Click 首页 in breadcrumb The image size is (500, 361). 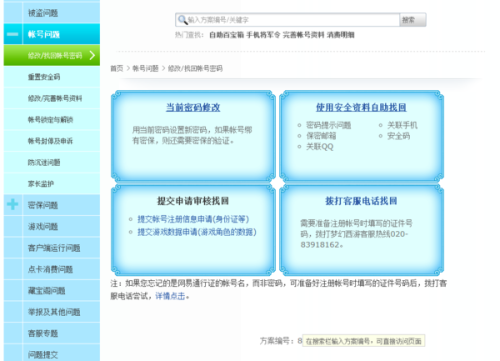click(117, 68)
